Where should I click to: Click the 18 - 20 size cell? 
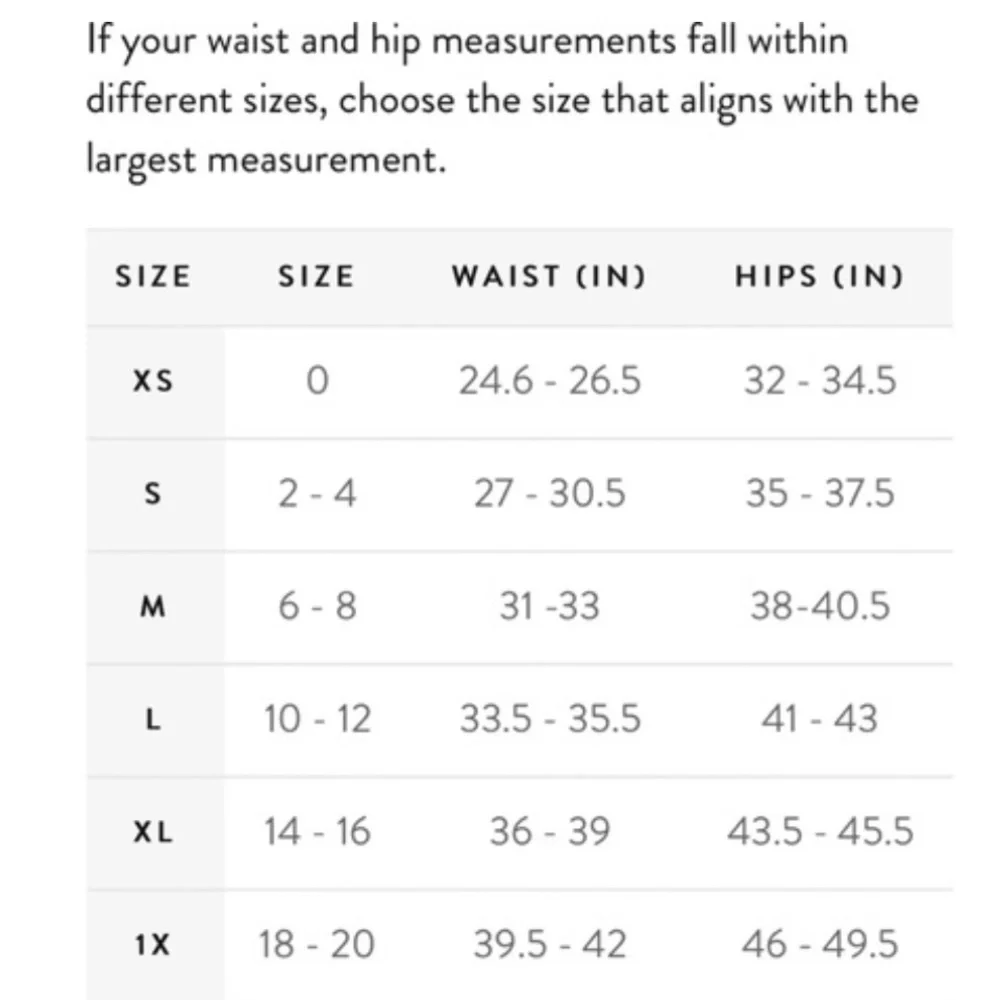pos(316,945)
